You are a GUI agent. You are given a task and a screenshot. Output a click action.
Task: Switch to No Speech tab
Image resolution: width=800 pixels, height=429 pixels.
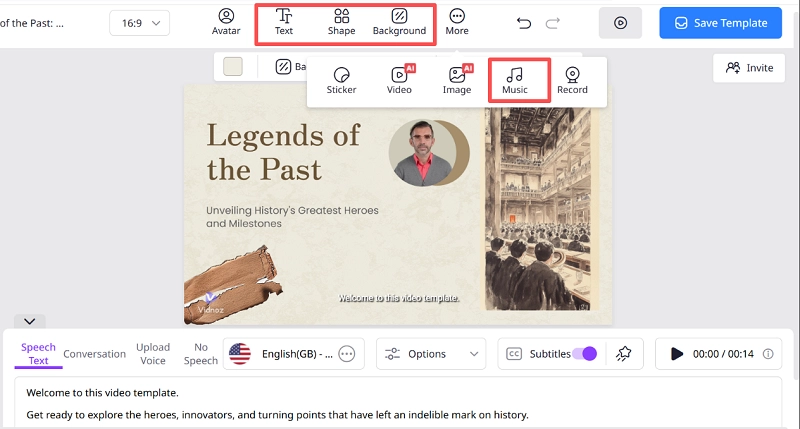pos(201,354)
